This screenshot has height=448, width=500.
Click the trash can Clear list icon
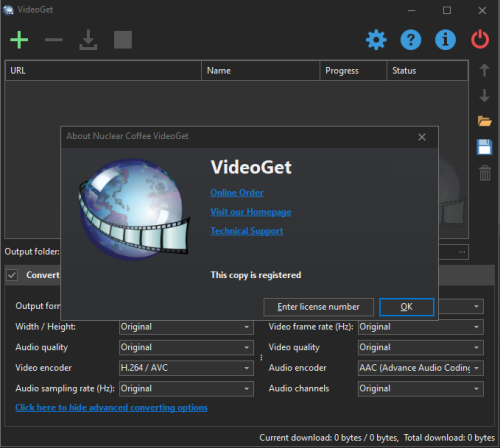[x=485, y=173]
